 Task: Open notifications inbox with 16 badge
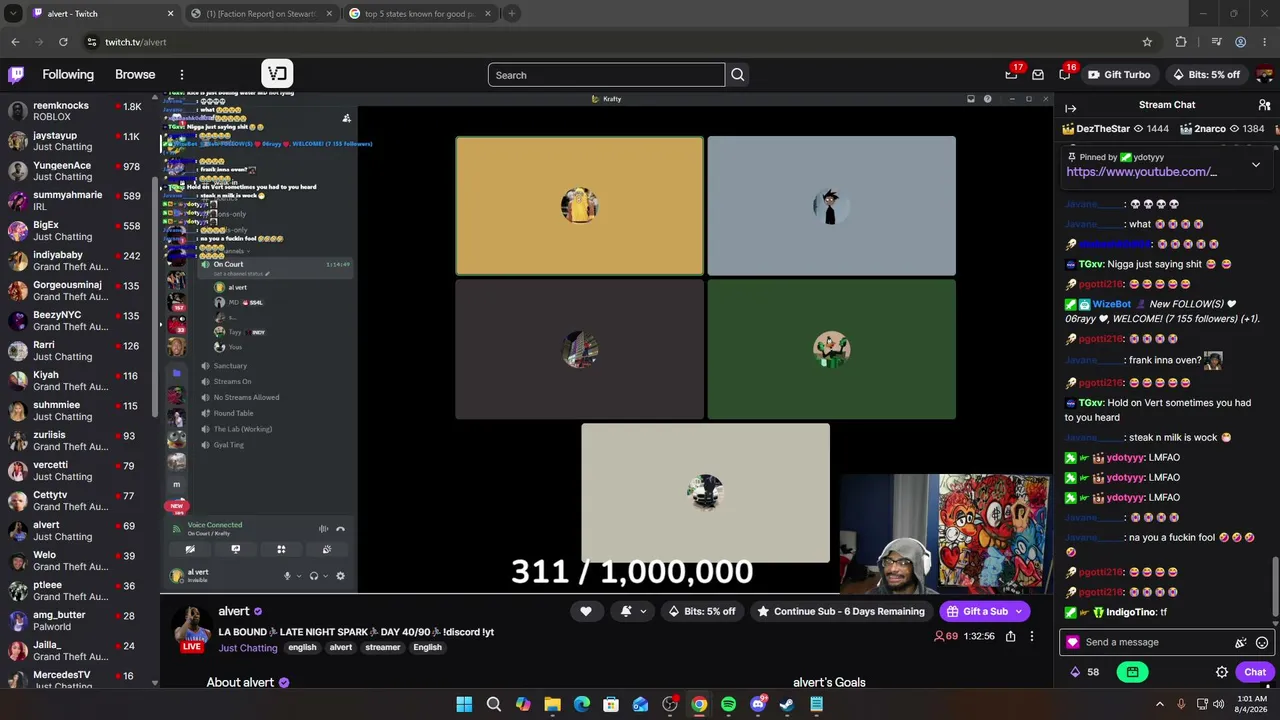(1064, 75)
